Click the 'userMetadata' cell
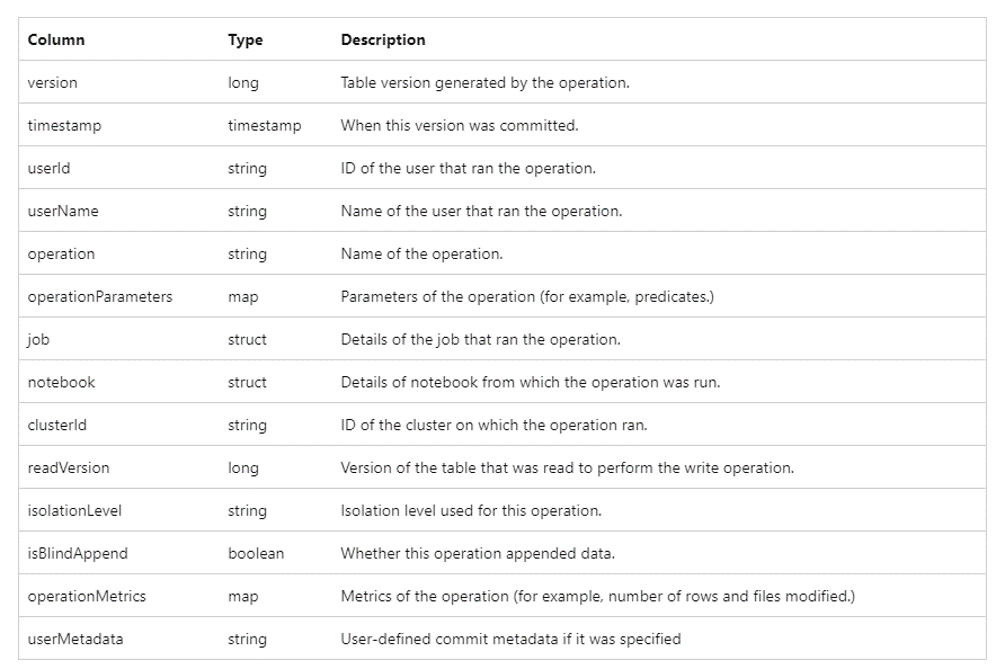This screenshot has width=996, height=669. 76,639
